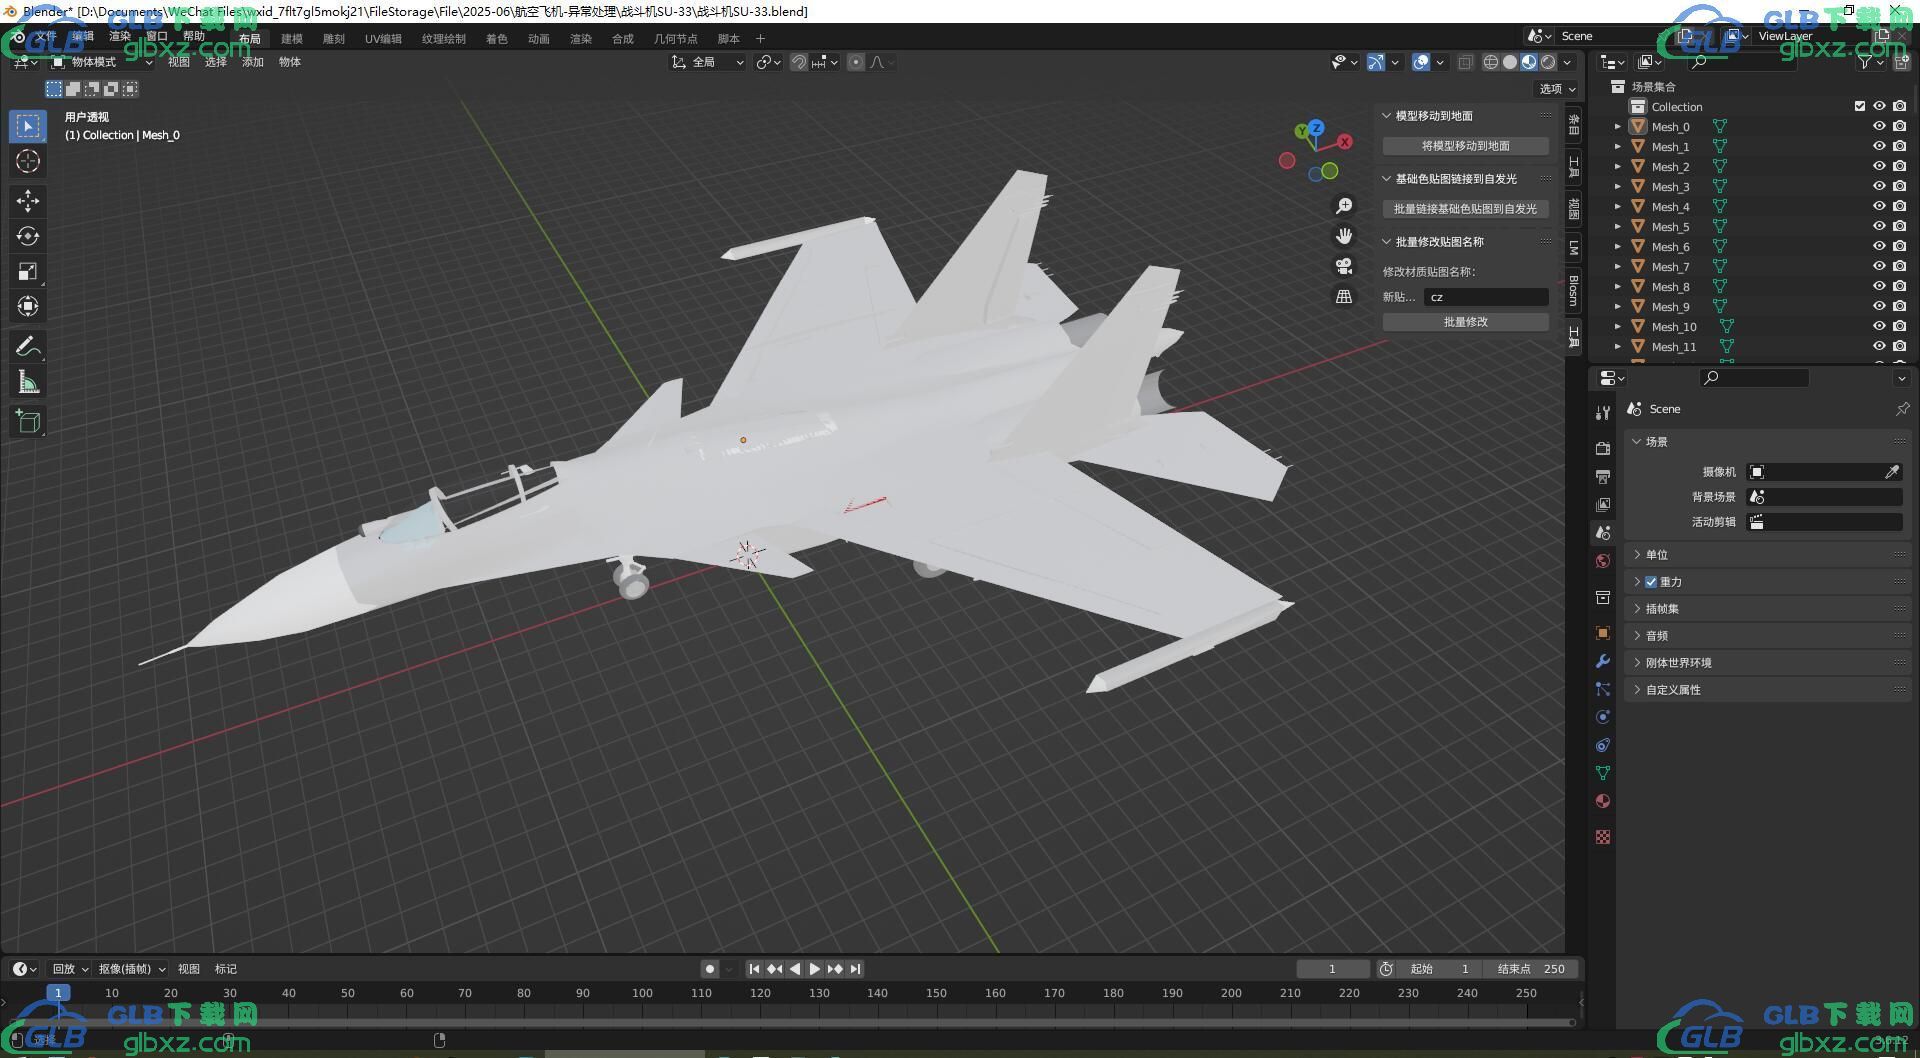Expand the Mesh_5 tree item
Viewport: 1920px width, 1058px height.
pyautogui.click(x=1617, y=226)
